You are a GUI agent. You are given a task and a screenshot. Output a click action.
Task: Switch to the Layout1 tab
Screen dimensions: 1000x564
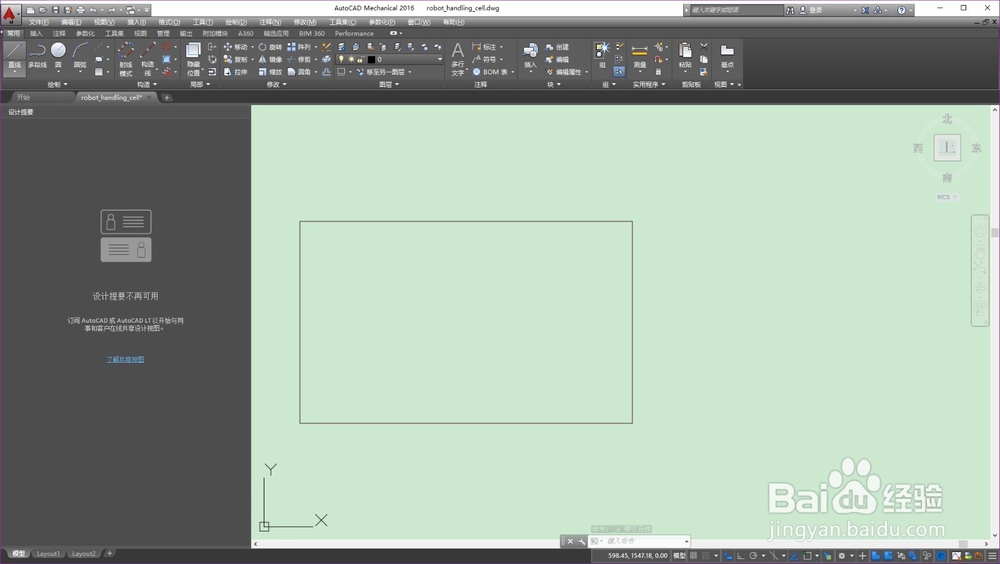click(x=48, y=554)
